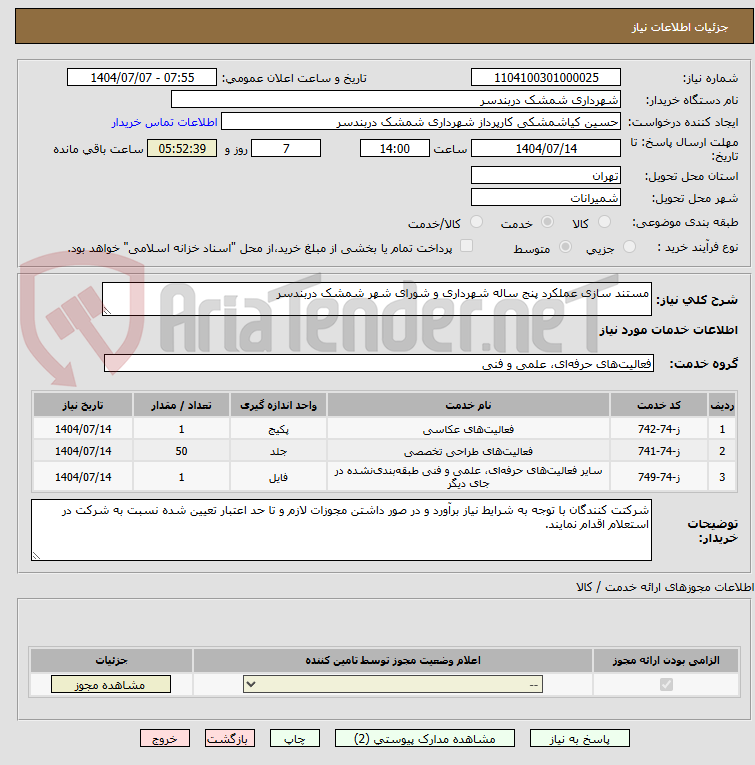Open اطلاعات تماس خریدار link

pos(164,122)
